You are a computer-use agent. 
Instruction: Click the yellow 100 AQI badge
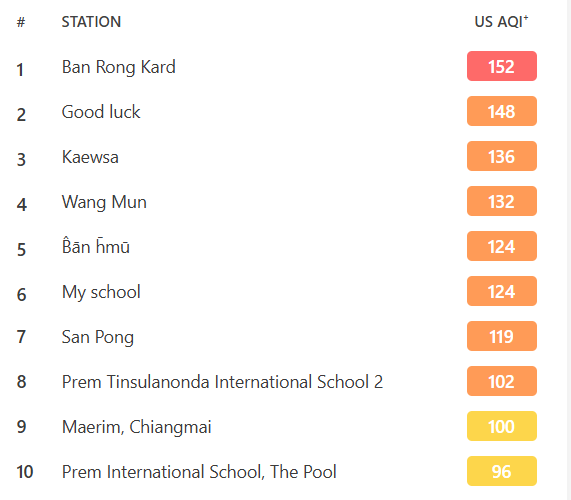(x=502, y=426)
